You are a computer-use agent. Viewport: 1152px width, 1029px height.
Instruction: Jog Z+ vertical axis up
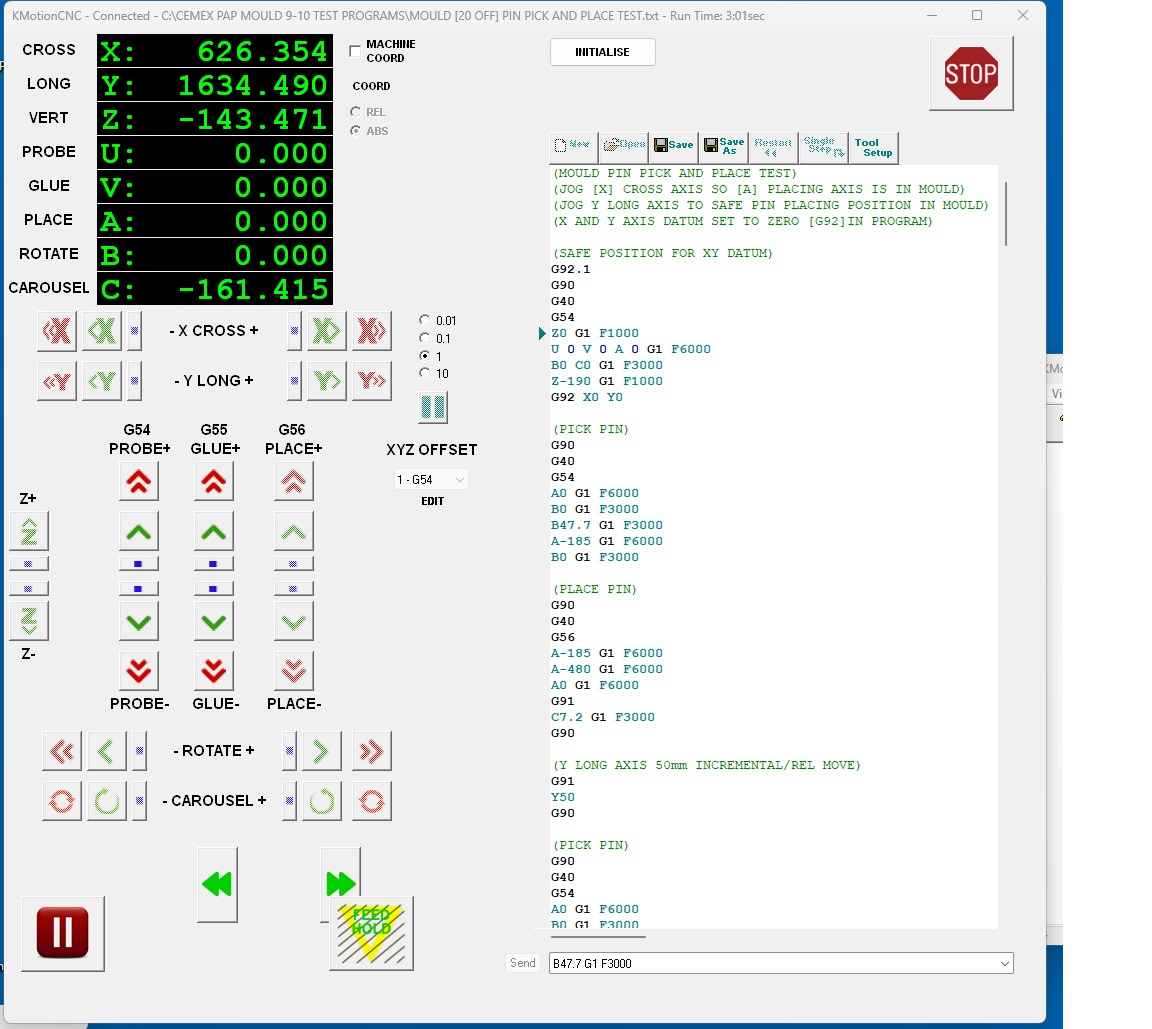tap(29, 531)
